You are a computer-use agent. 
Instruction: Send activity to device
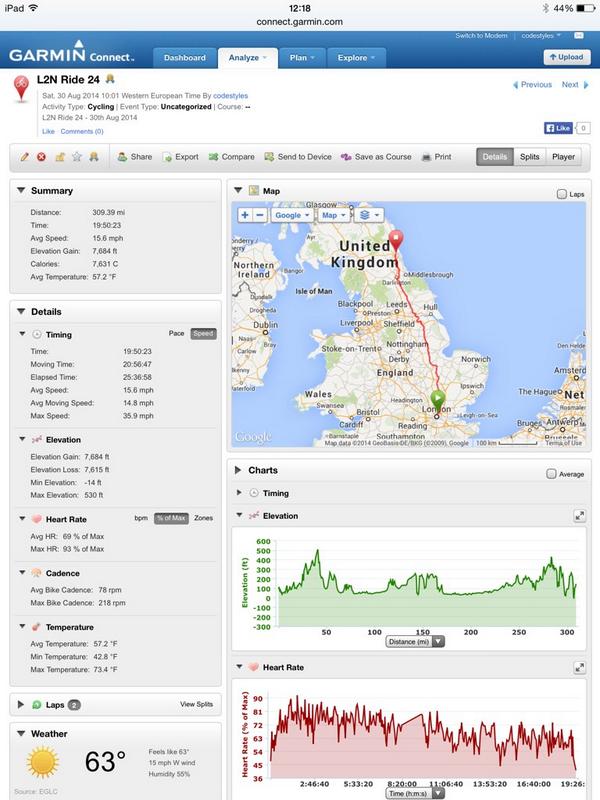click(x=298, y=157)
